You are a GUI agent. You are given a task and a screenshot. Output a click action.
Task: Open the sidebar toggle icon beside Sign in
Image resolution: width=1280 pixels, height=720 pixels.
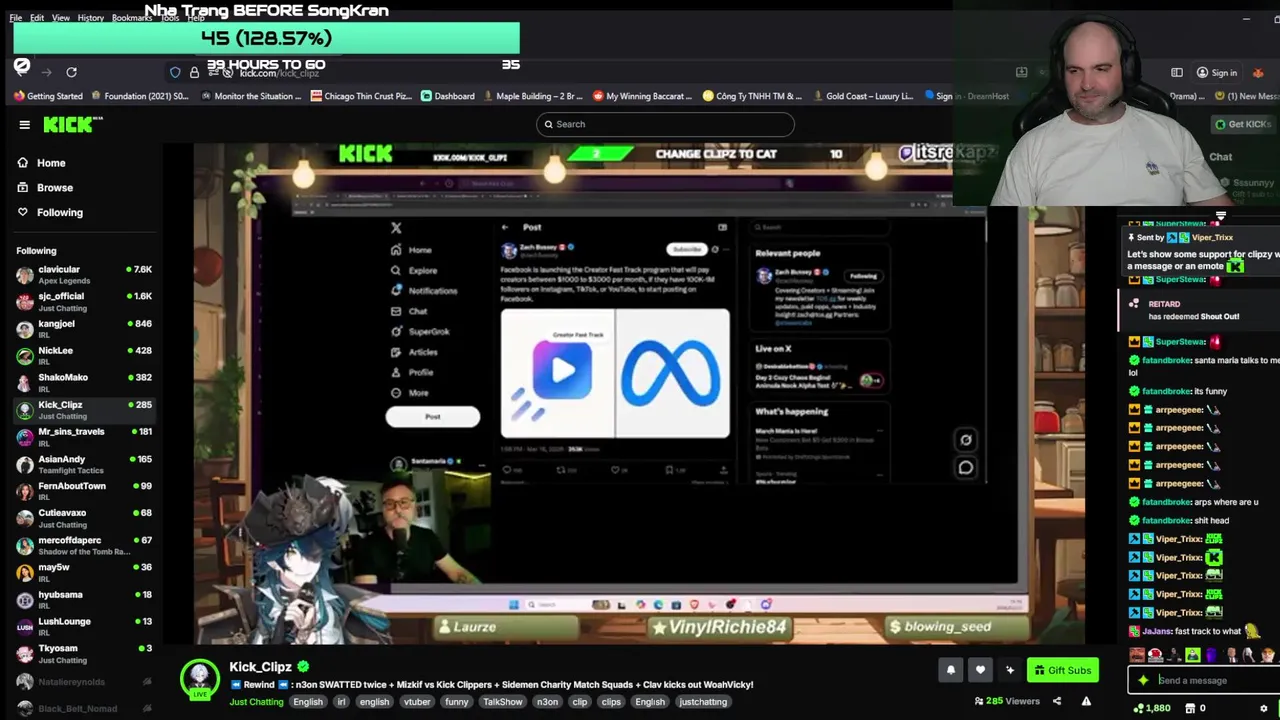coord(1177,72)
